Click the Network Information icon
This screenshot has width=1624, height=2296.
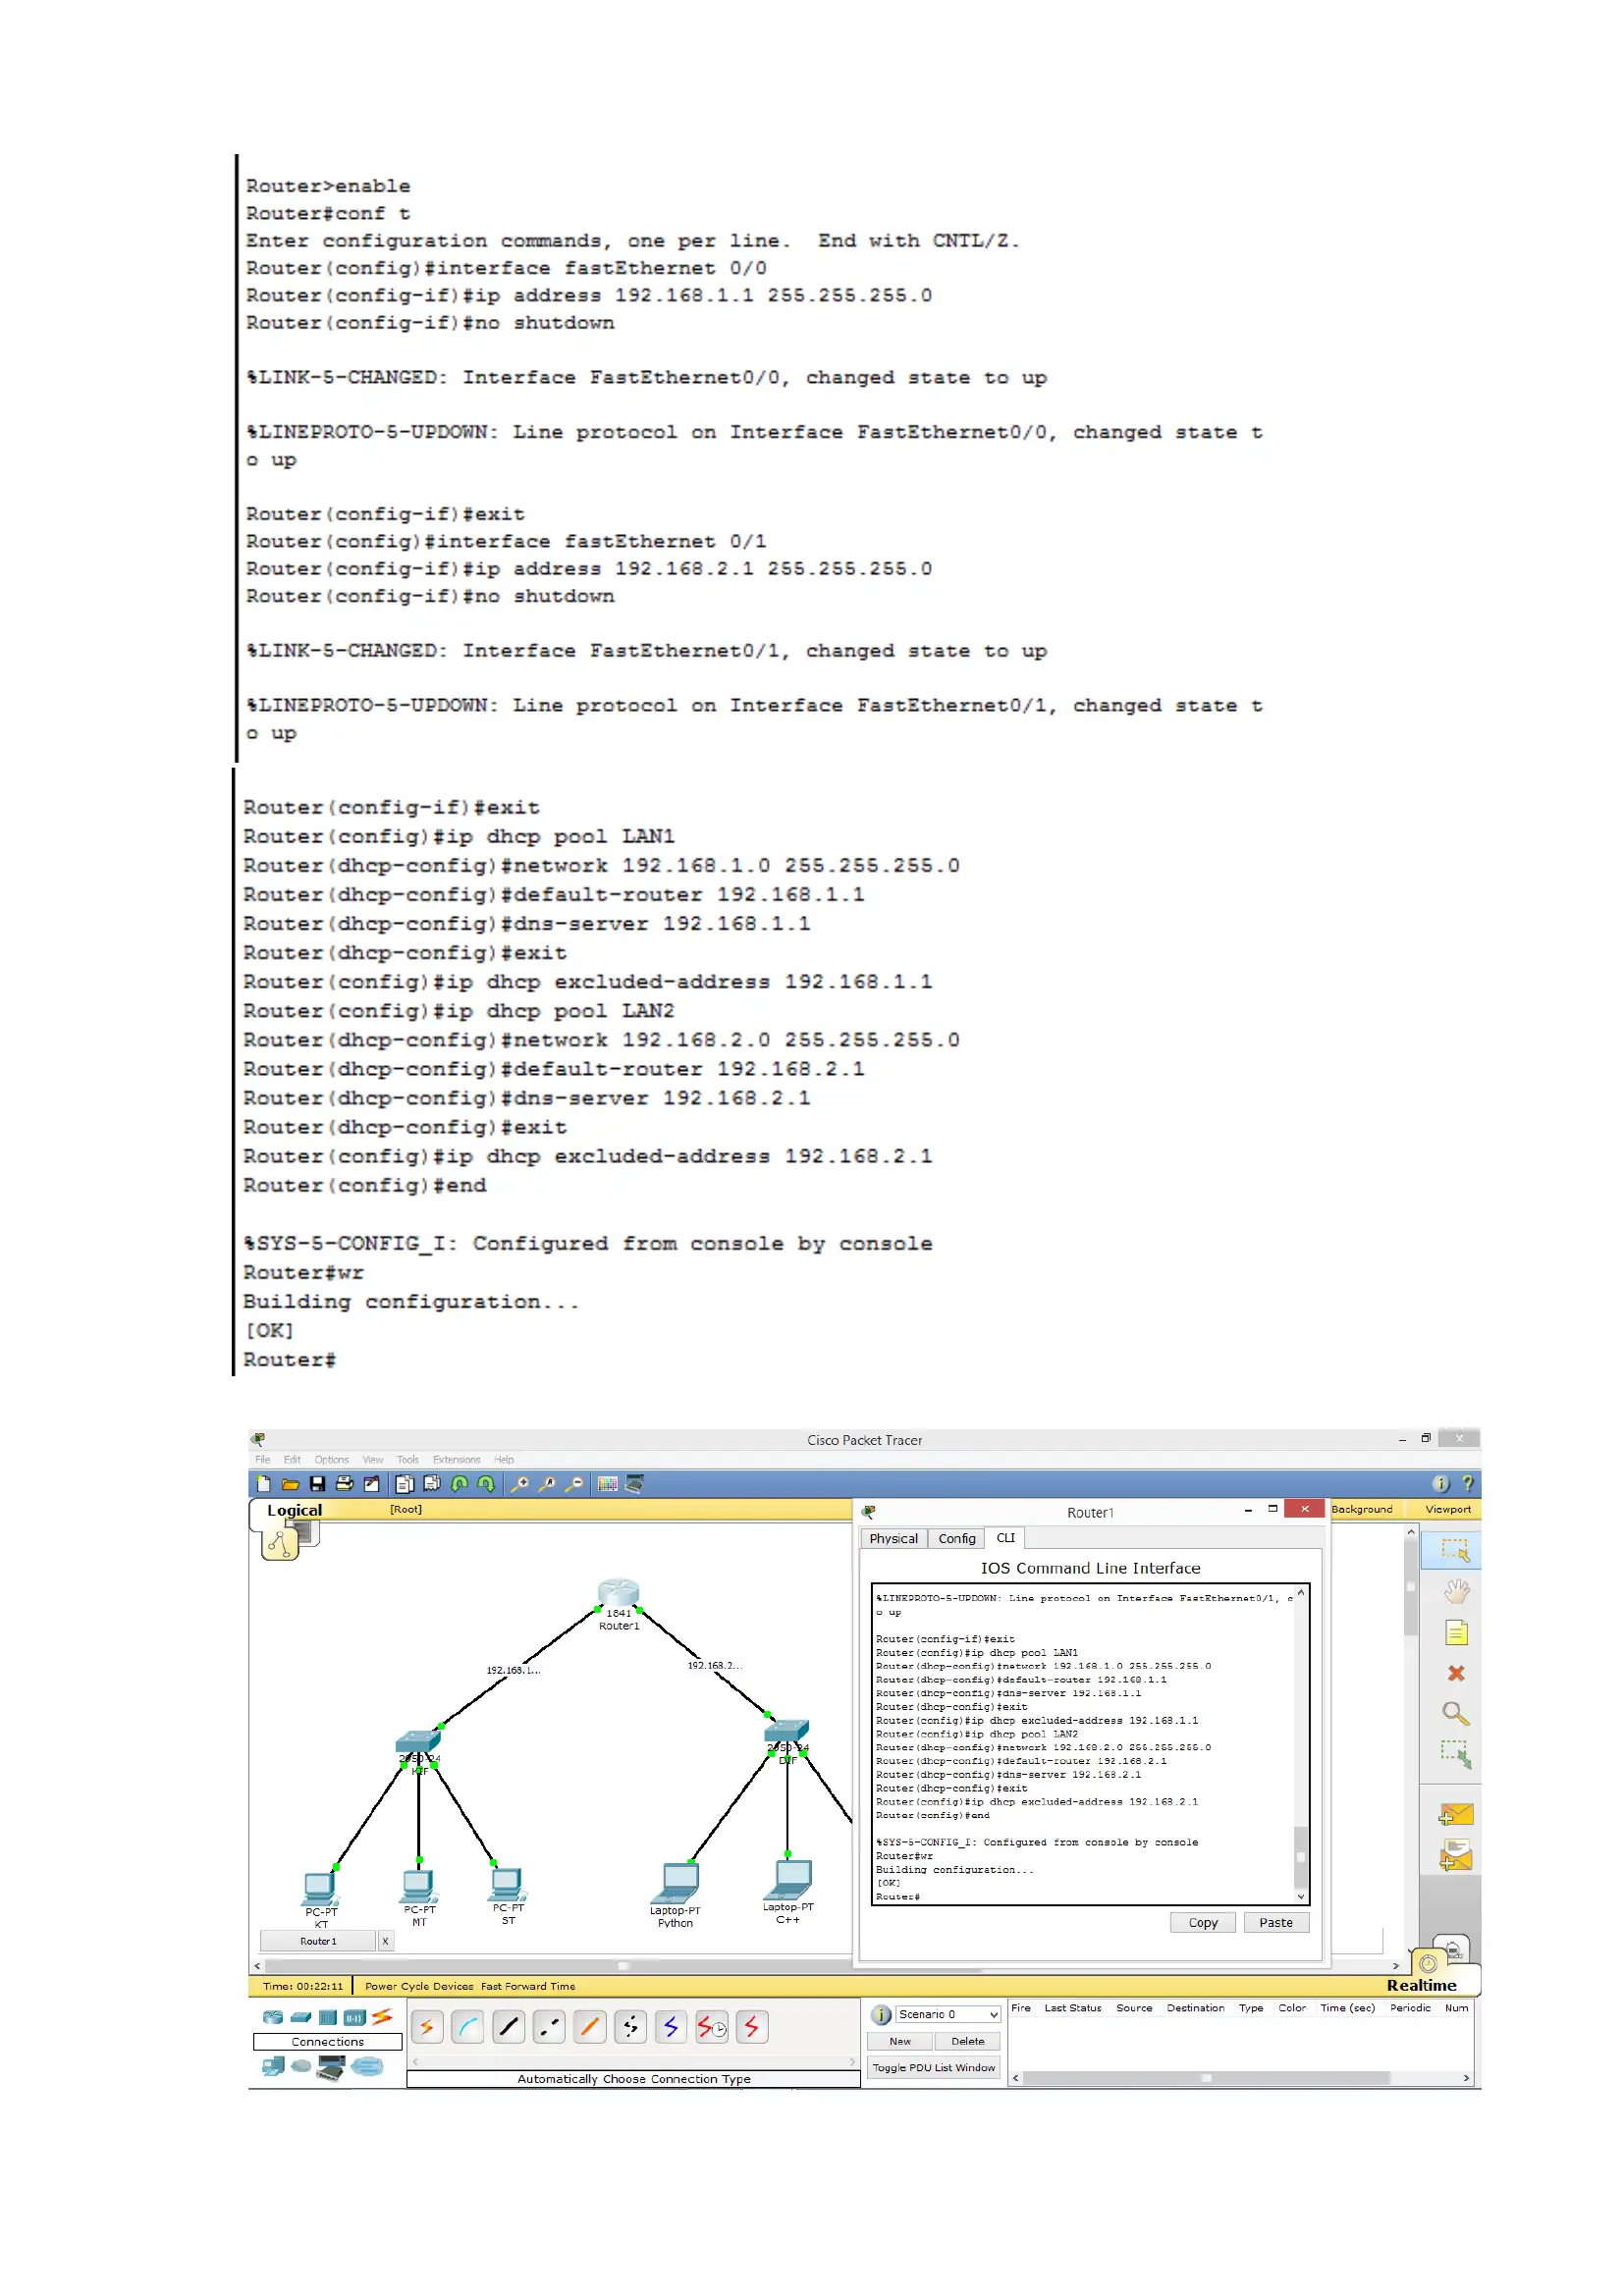click(1441, 1484)
